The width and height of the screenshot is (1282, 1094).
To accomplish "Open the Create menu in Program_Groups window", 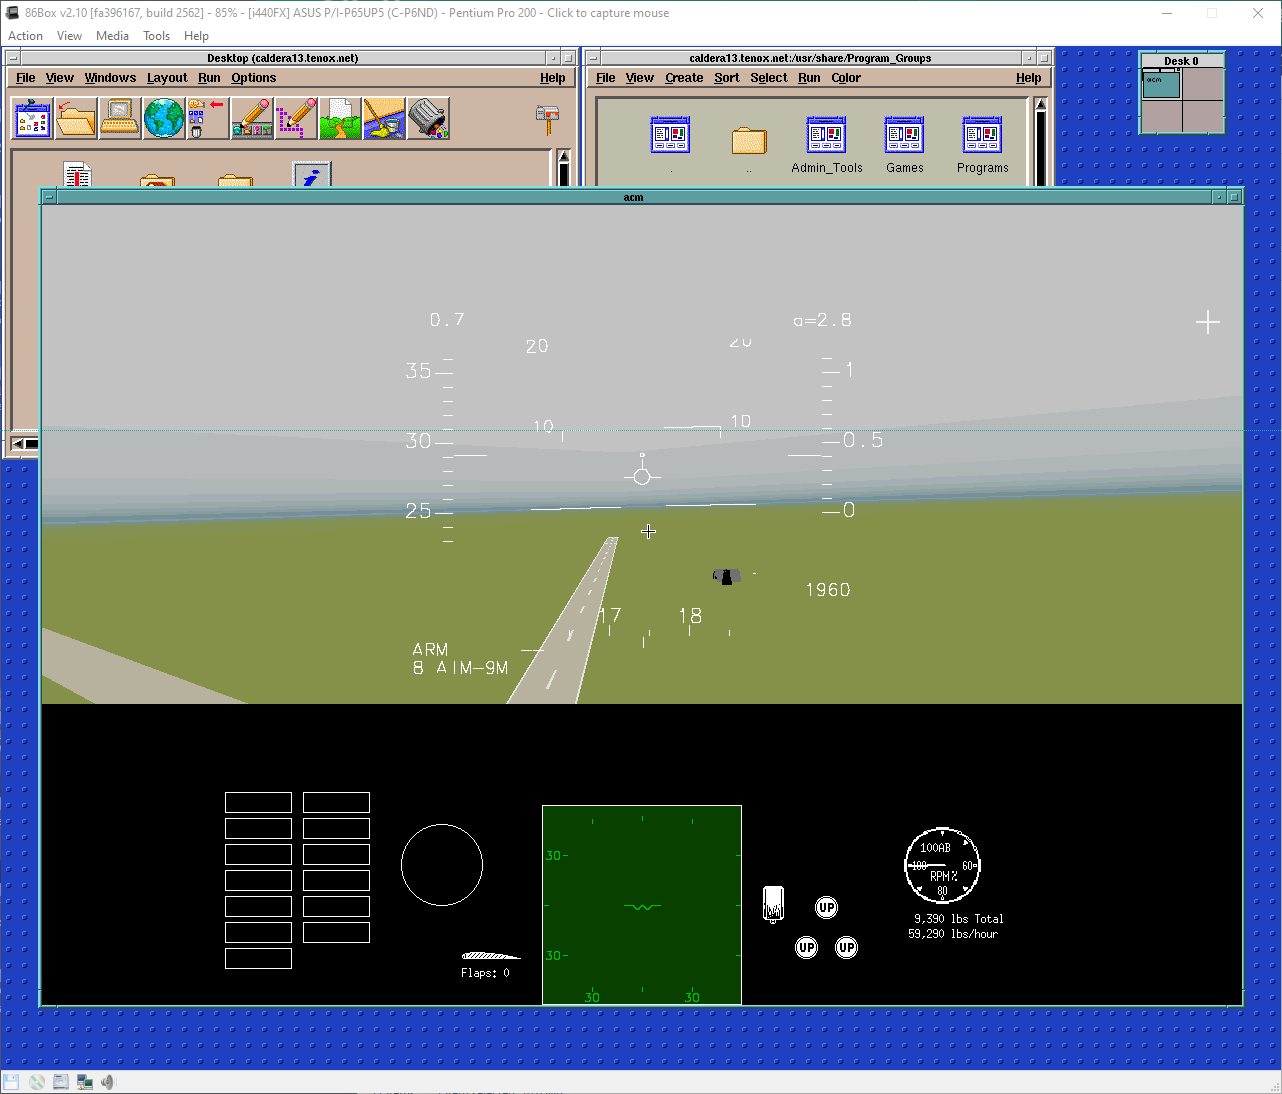I will pyautogui.click(x=683, y=77).
